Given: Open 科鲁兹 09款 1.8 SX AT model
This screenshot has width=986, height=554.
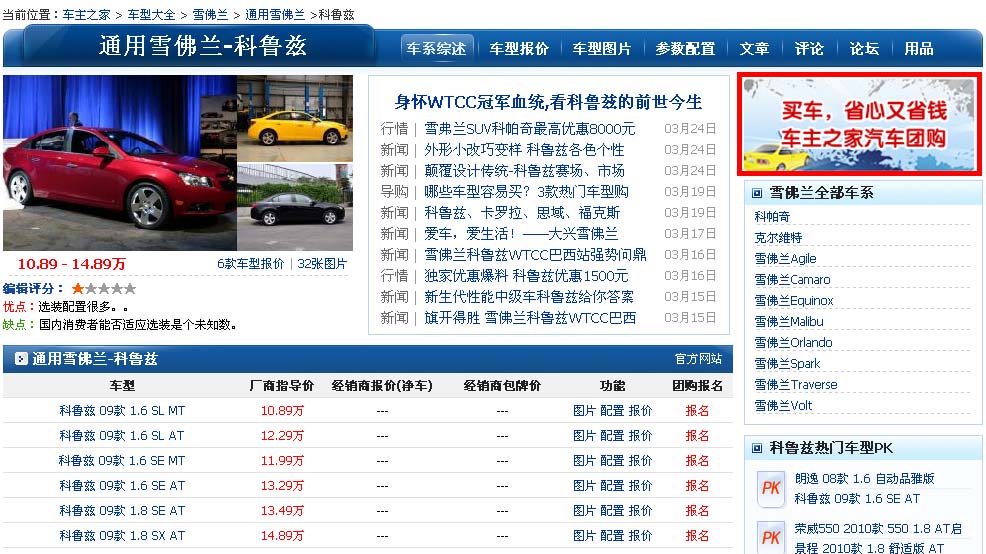Looking at the screenshot, I should [x=122, y=536].
